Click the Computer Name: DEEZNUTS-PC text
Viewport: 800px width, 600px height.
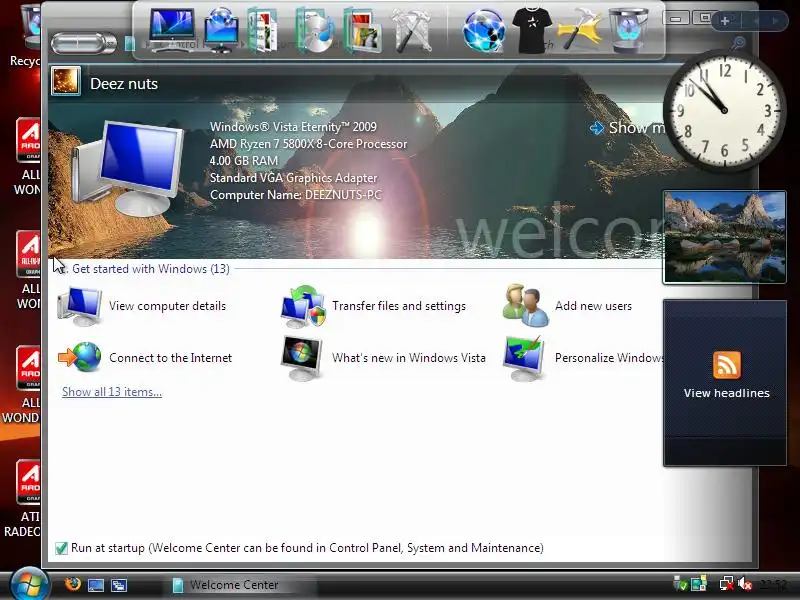click(x=295, y=195)
